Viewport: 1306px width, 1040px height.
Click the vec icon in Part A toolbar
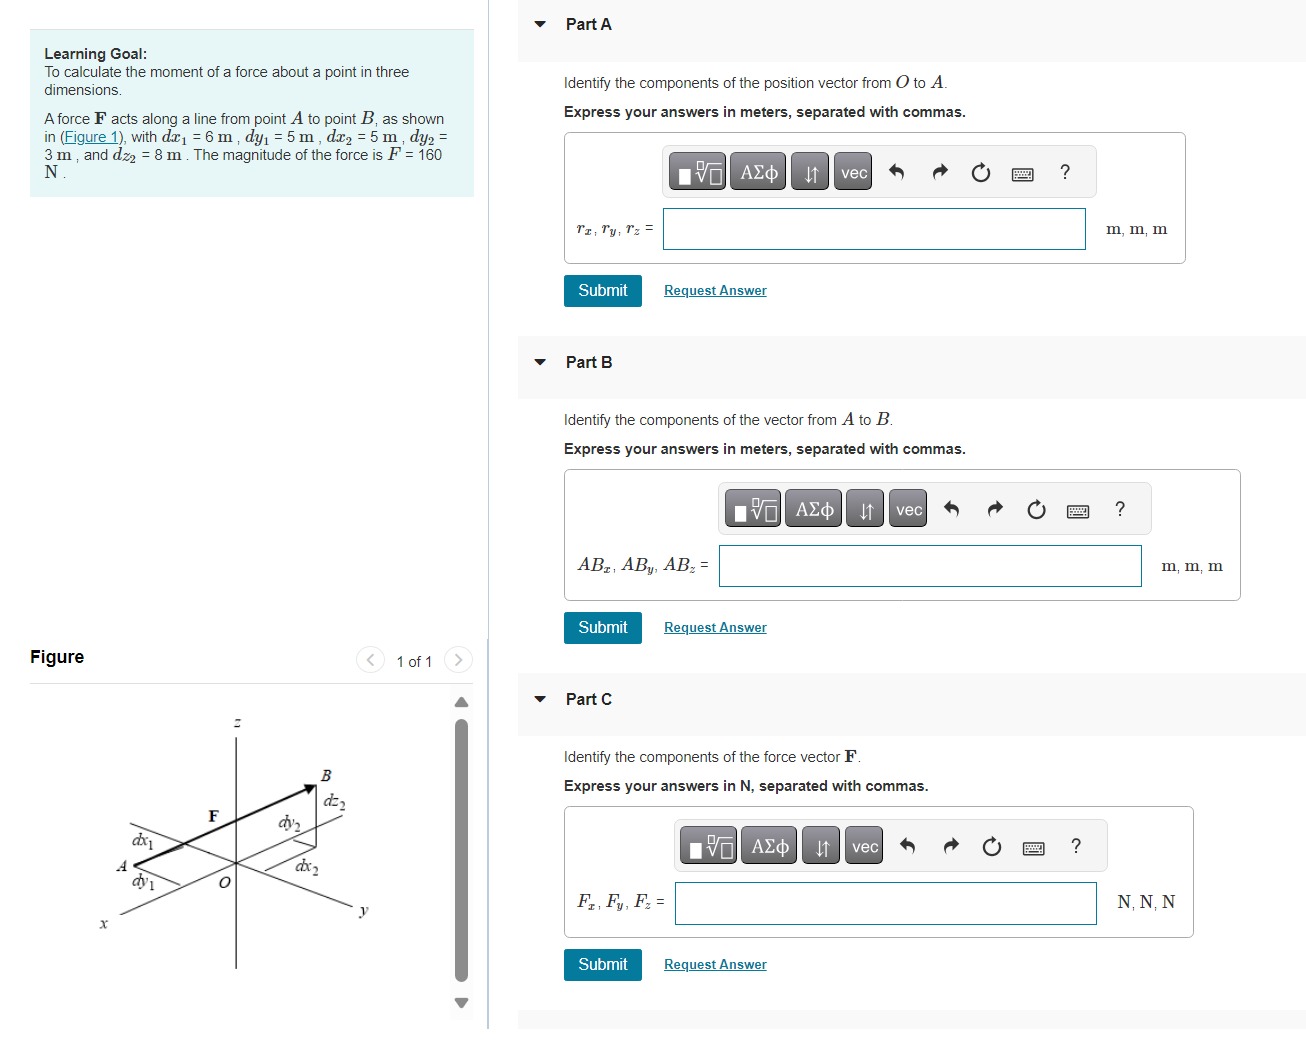[852, 171]
